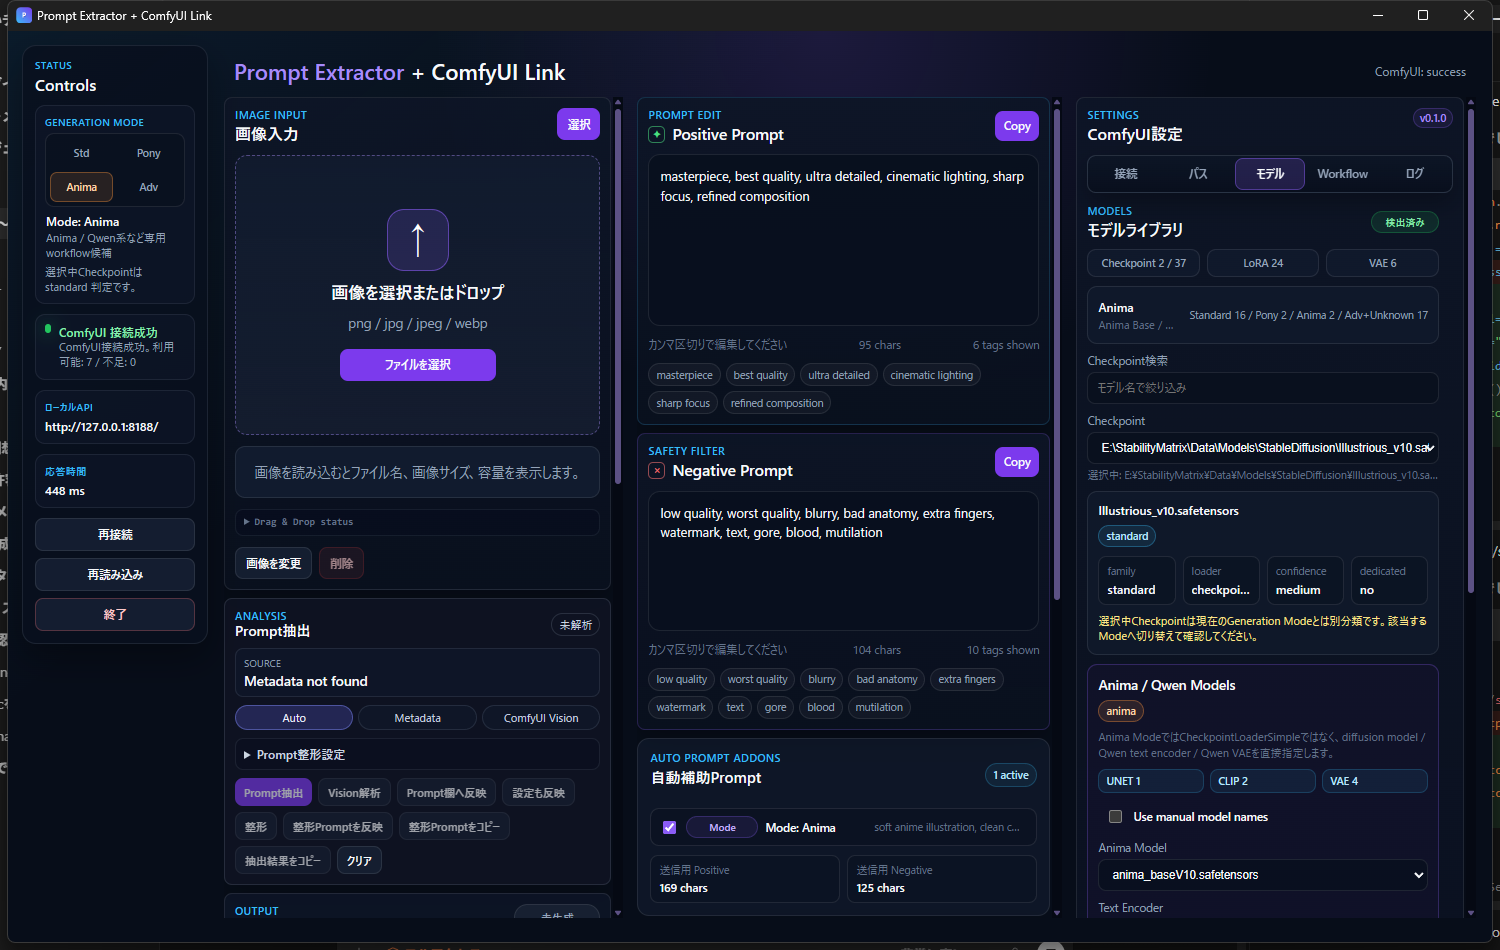Click the 選択 button in Image Input
Image resolution: width=1500 pixels, height=950 pixels.
point(578,124)
